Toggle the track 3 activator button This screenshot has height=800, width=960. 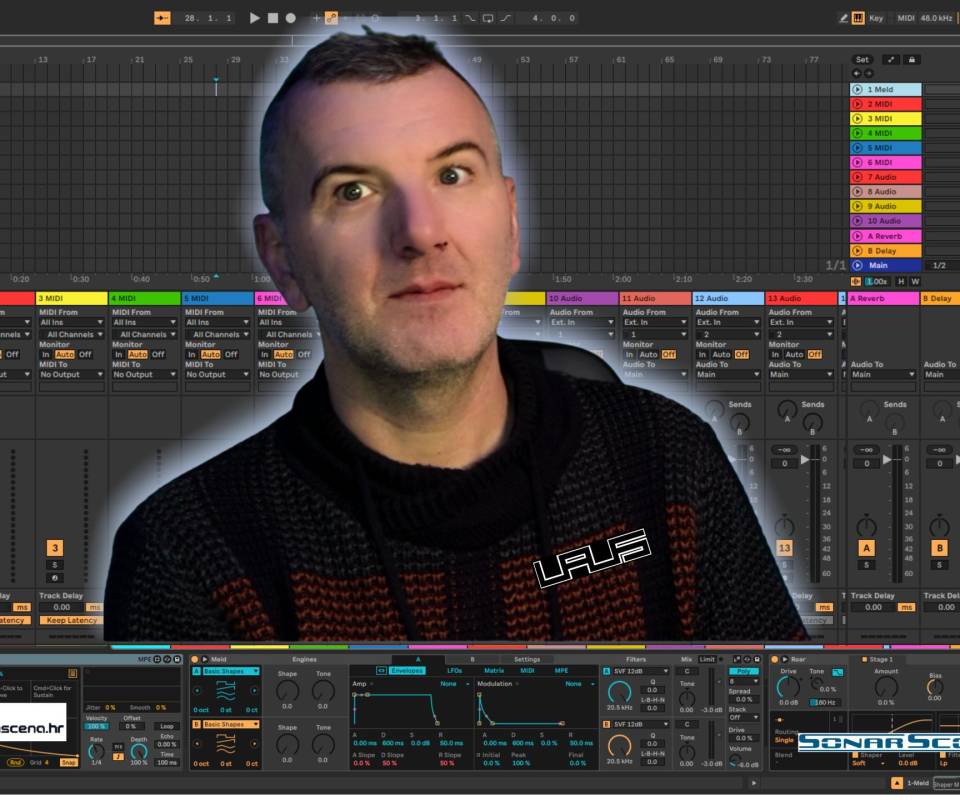point(55,548)
